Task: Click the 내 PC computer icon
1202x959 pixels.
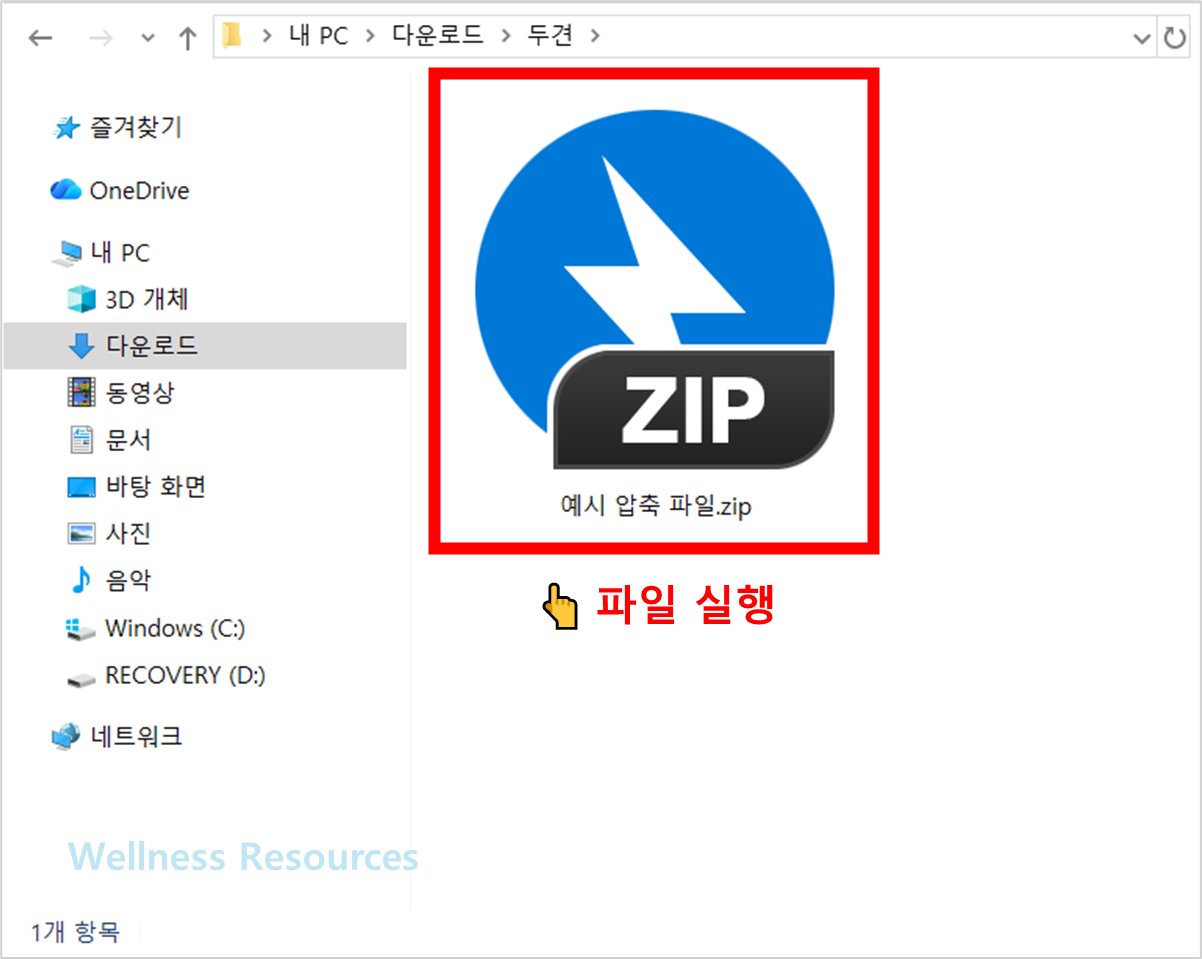Action: click(68, 253)
